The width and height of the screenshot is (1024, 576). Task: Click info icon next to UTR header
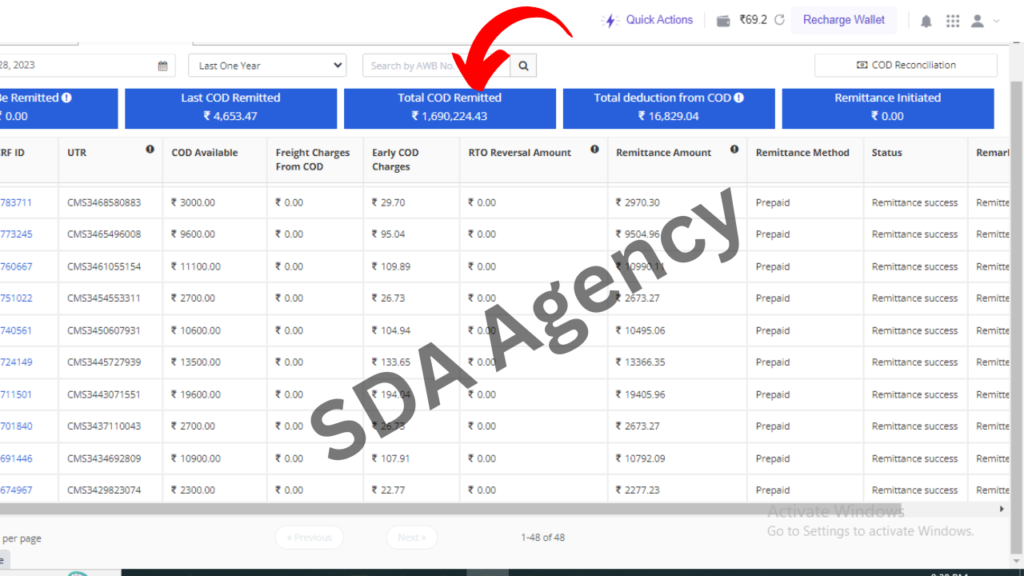click(150, 150)
